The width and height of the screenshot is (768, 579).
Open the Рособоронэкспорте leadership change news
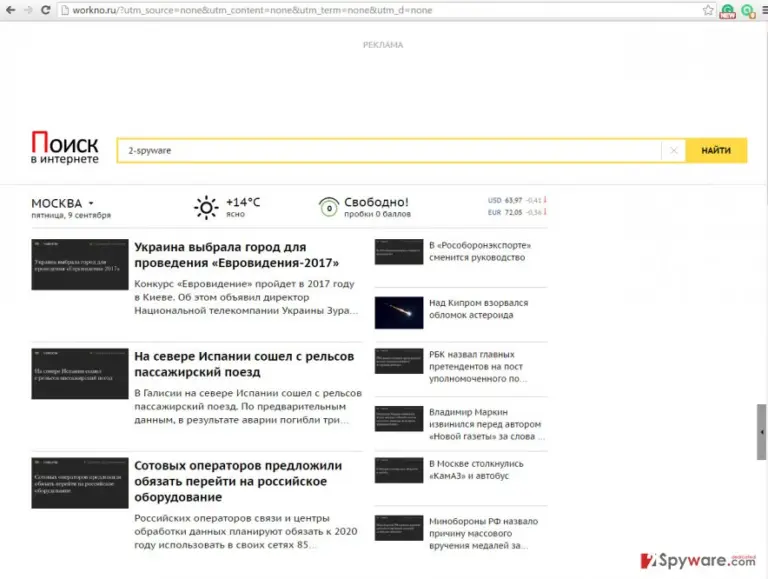(480, 251)
